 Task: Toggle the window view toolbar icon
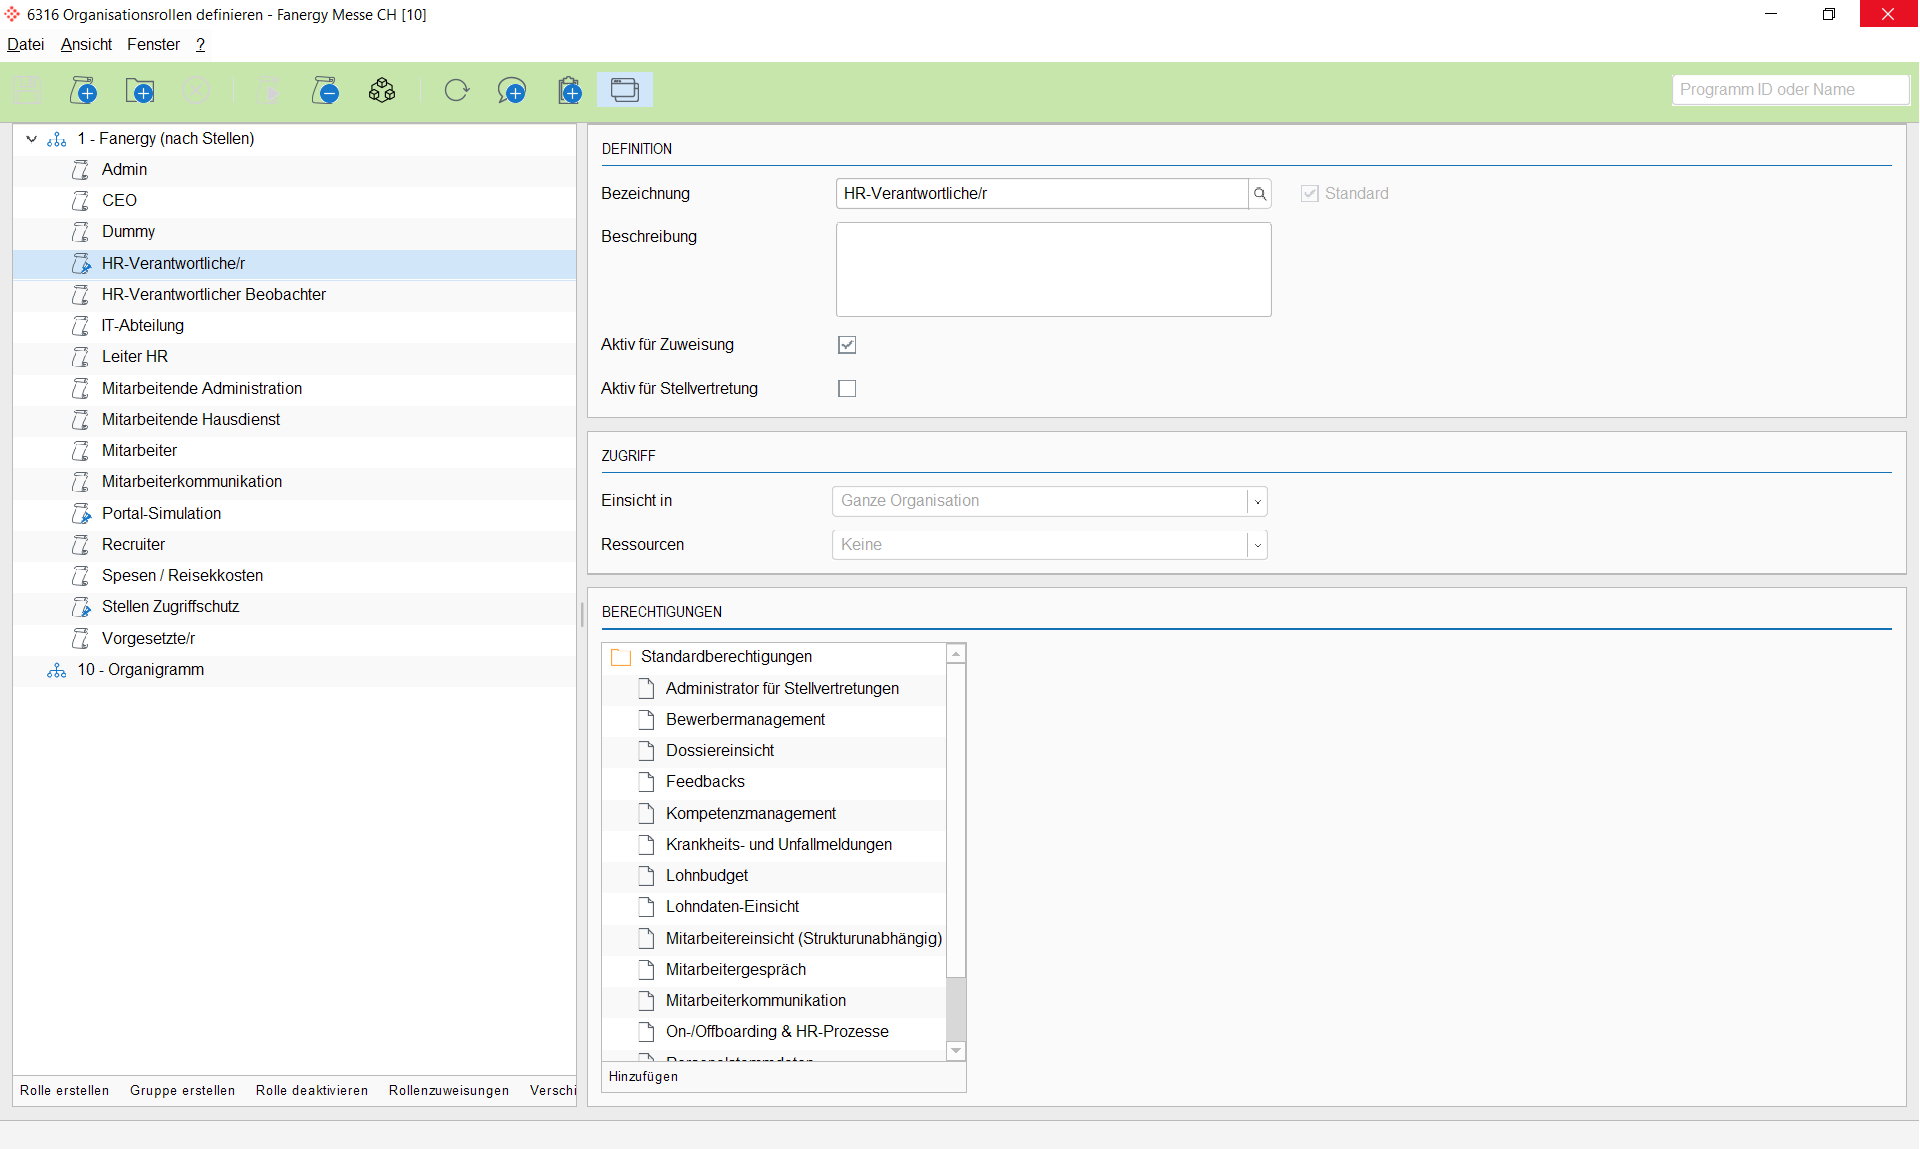pyautogui.click(x=625, y=90)
